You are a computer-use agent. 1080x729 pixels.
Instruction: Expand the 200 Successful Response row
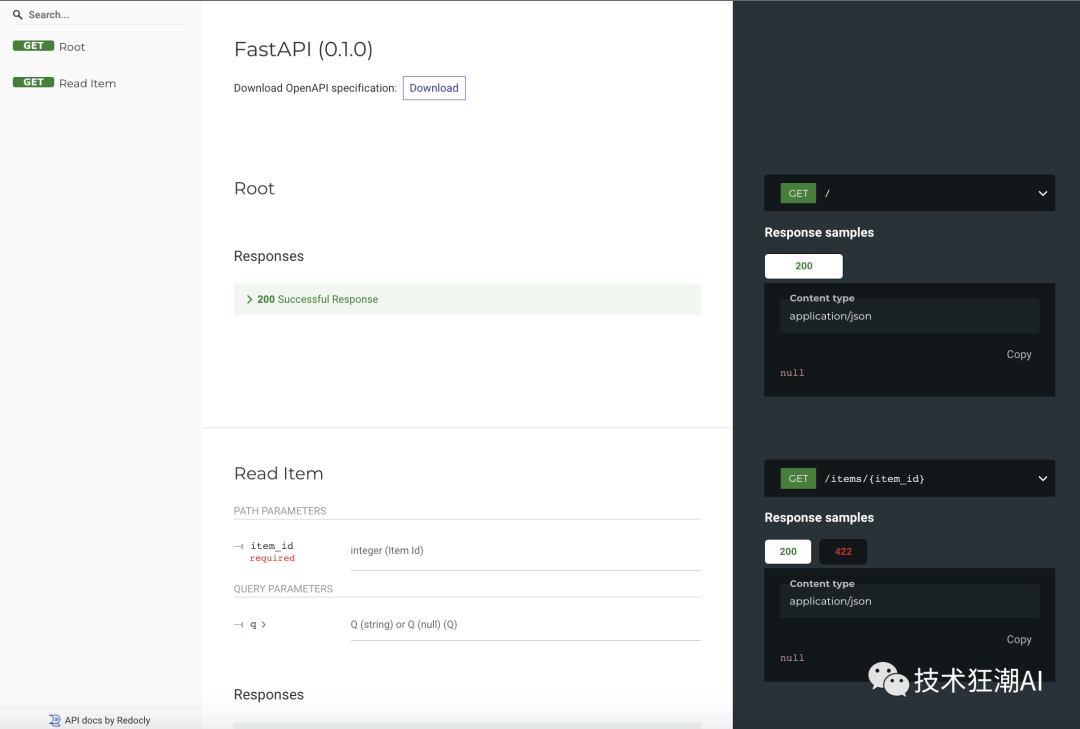[x=467, y=299]
